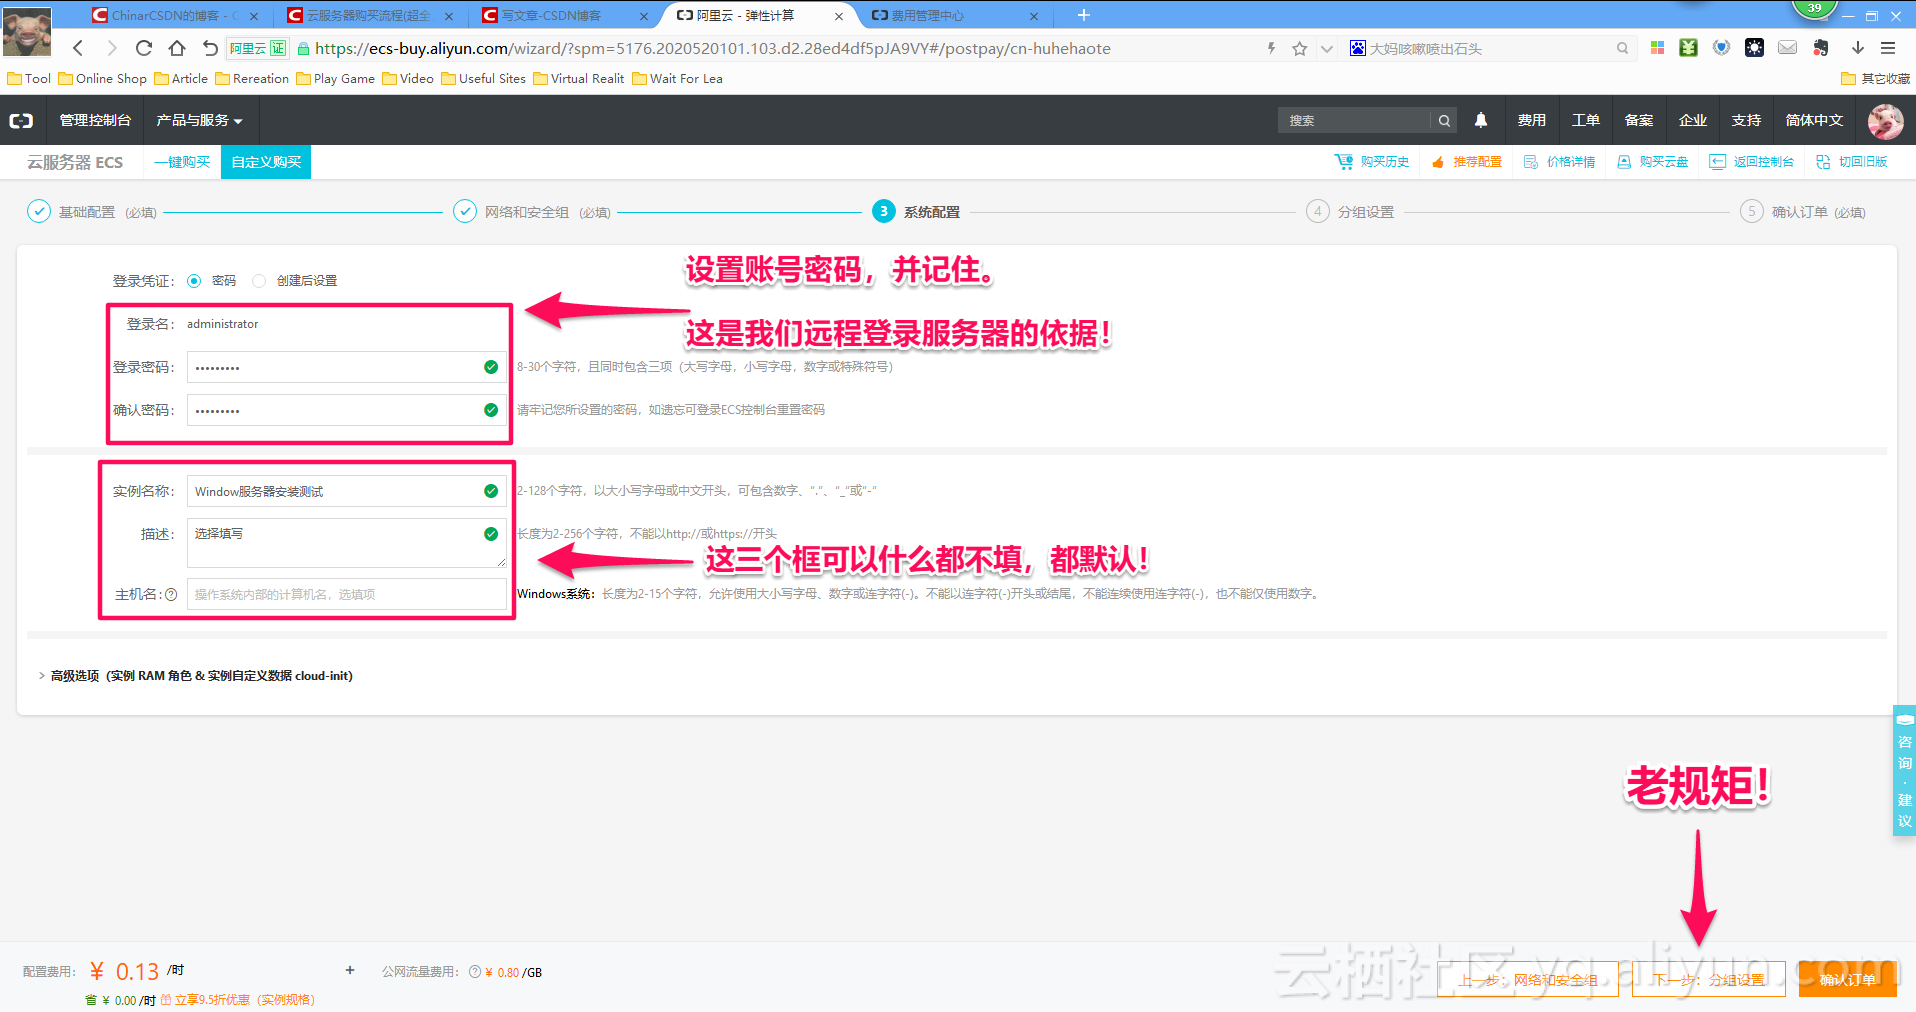Open 购买历史 cart link

pyautogui.click(x=1372, y=162)
